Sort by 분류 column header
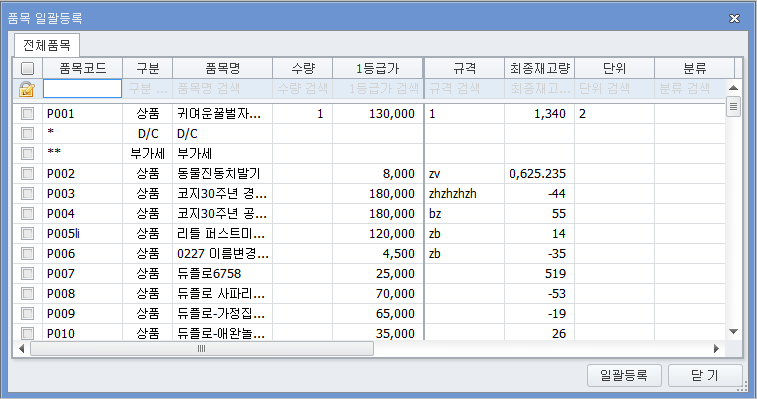Image resolution: width=757 pixels, height=399 pixels. [x=694, y=68]
